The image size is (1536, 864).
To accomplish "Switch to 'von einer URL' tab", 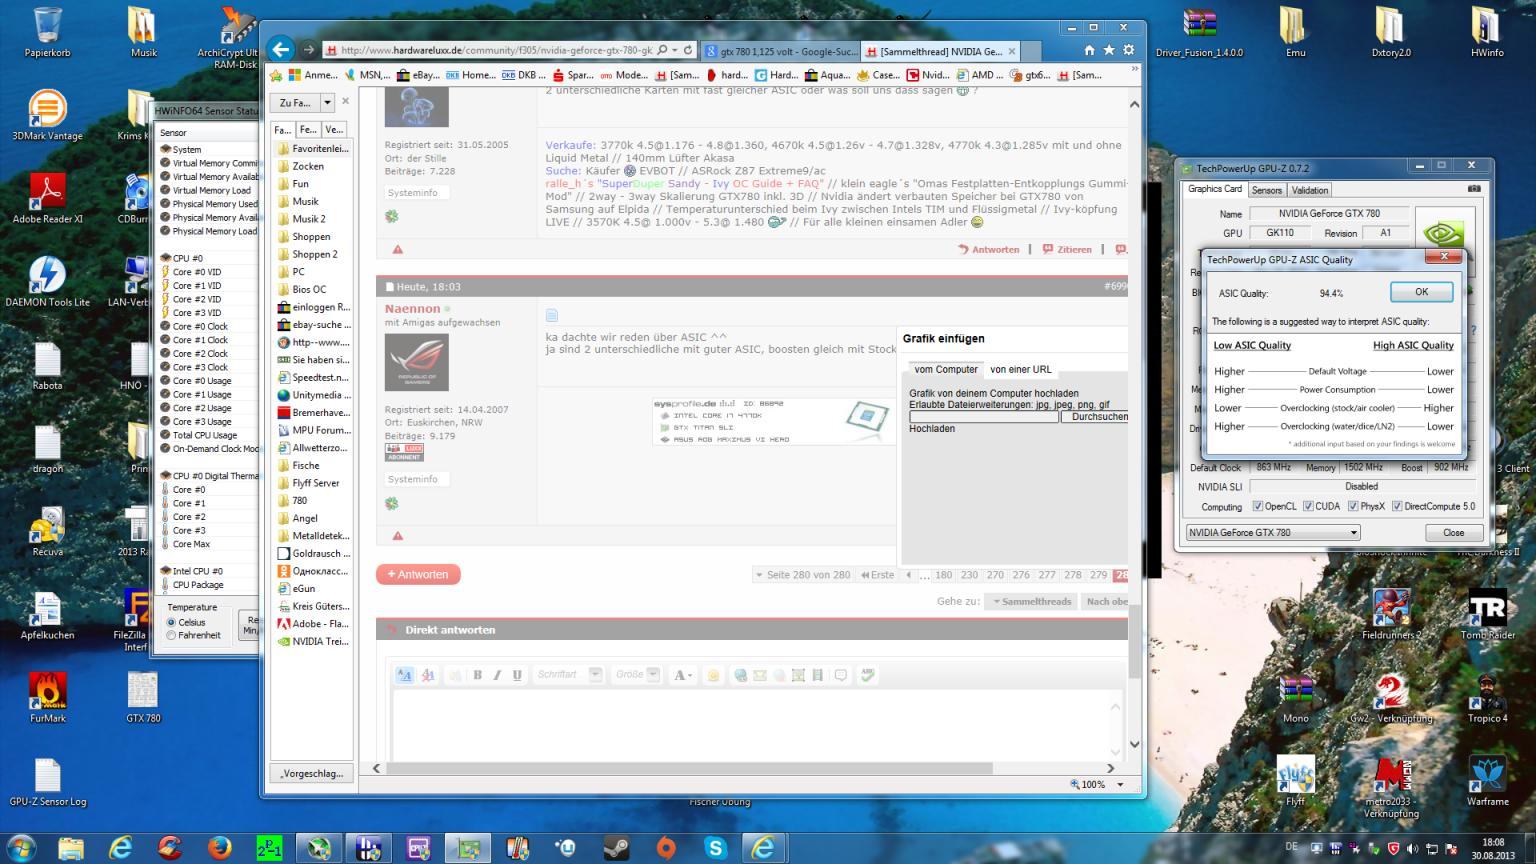I will point(1020,369).
